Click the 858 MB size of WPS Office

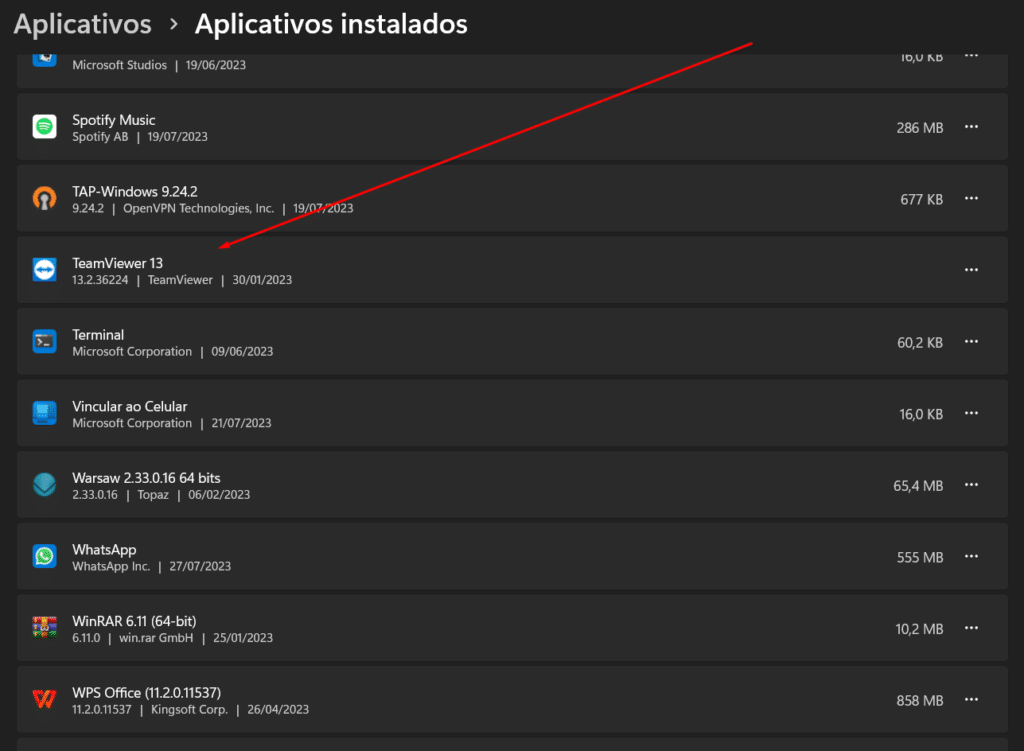(920, 701)
